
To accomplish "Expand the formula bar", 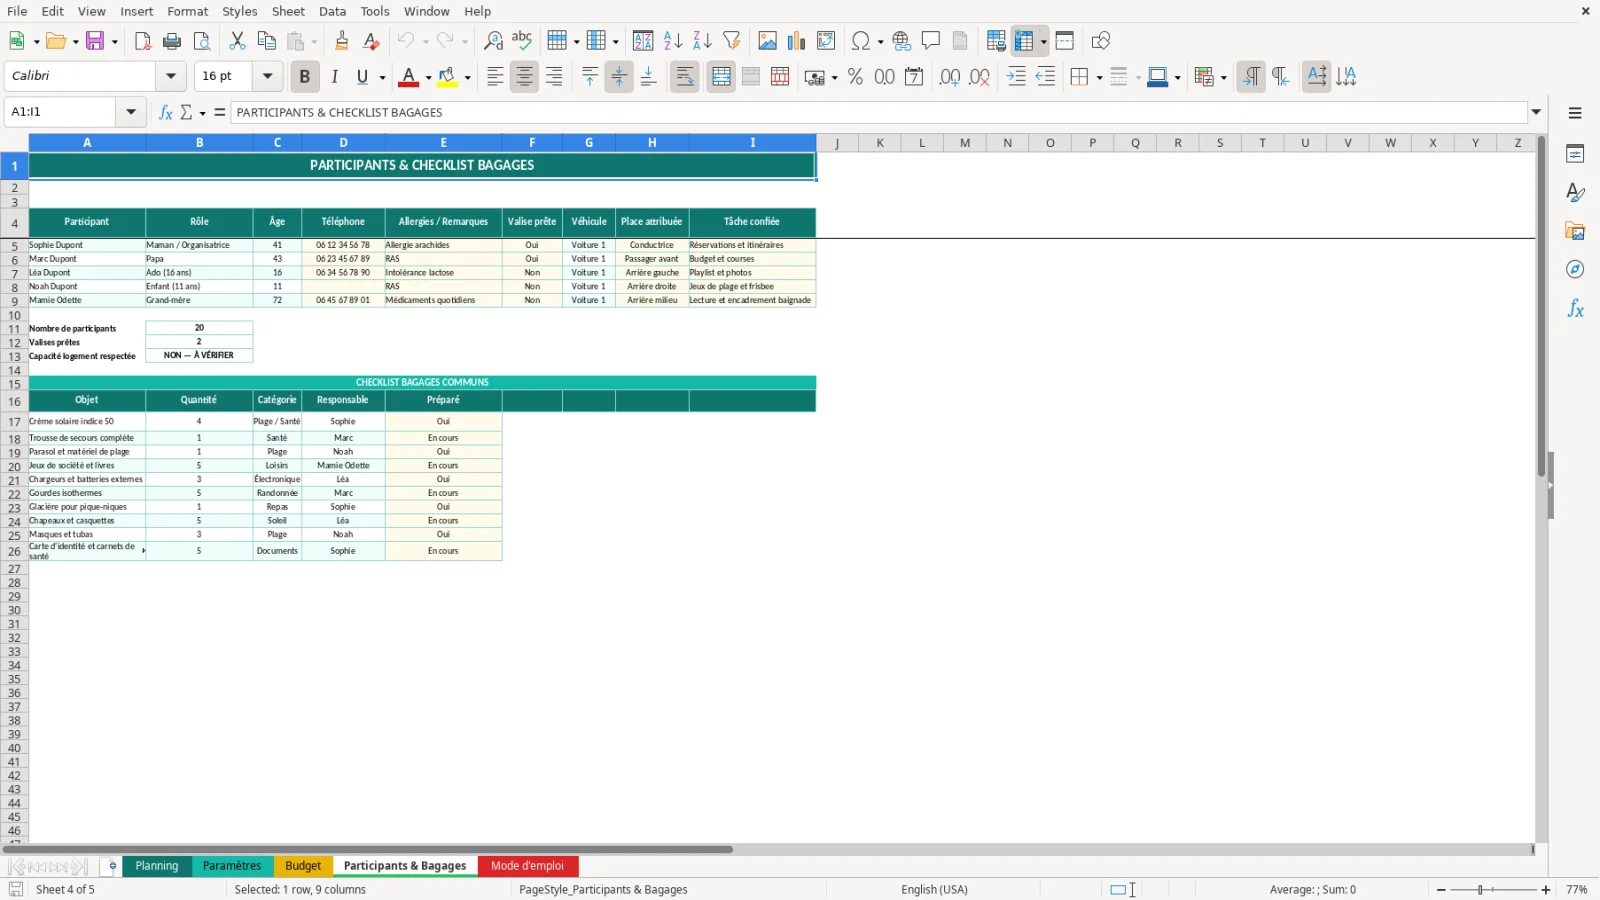I will click(x=1536, y=112).
